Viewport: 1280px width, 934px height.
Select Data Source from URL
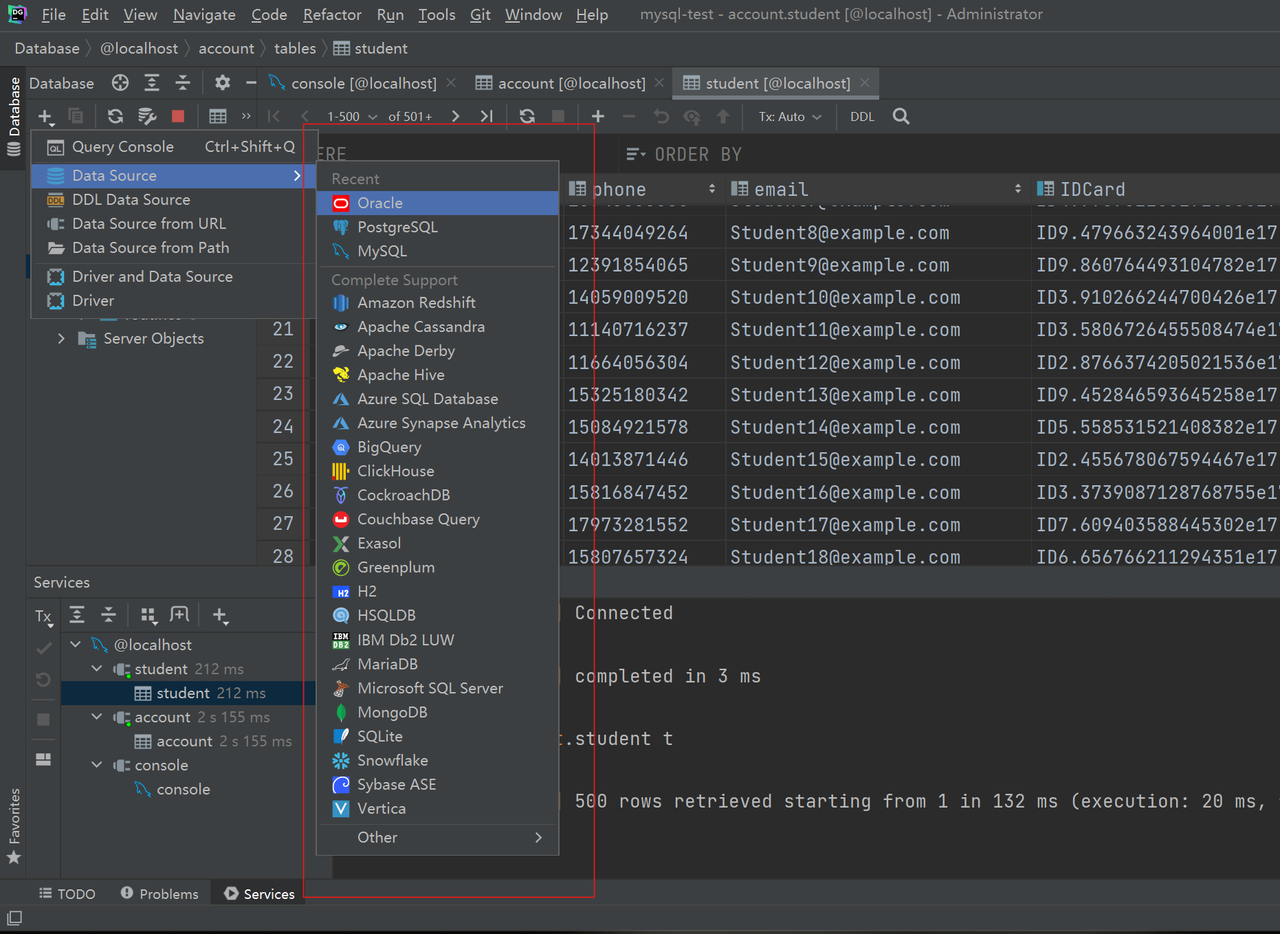174,223
